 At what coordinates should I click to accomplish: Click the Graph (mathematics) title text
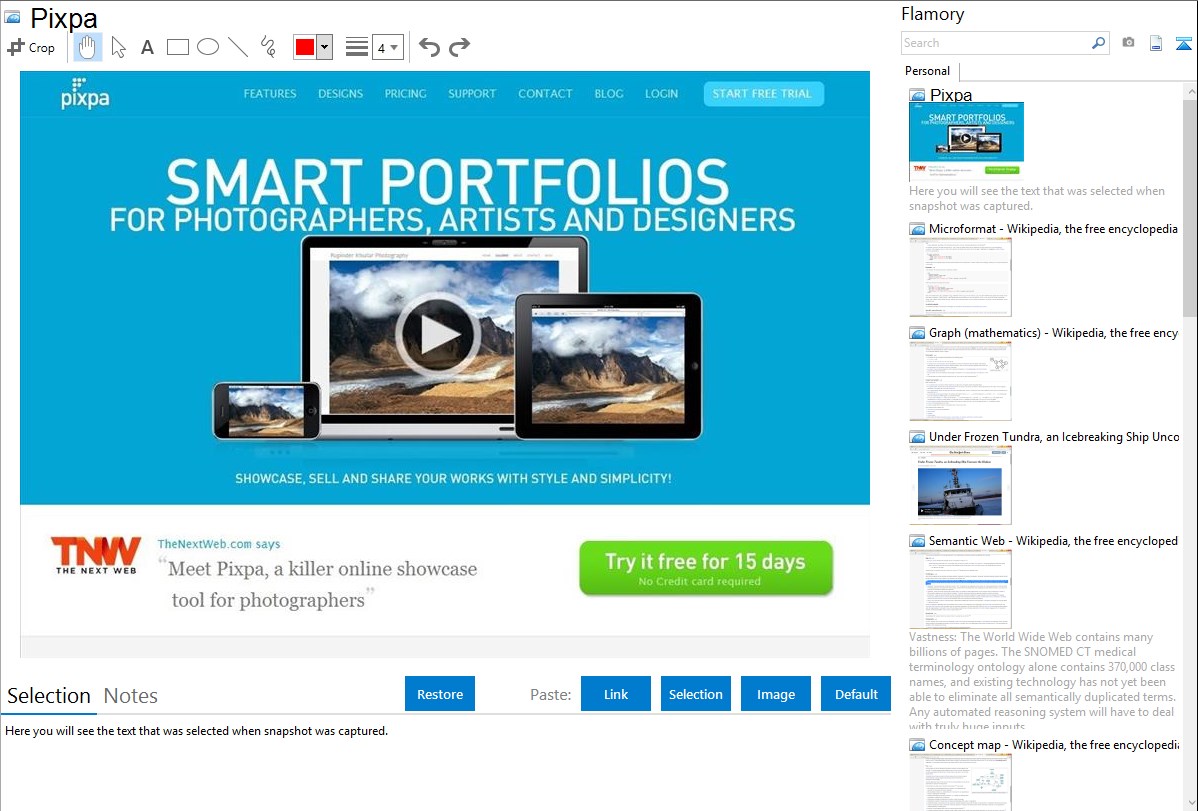tap(1054, 333)
